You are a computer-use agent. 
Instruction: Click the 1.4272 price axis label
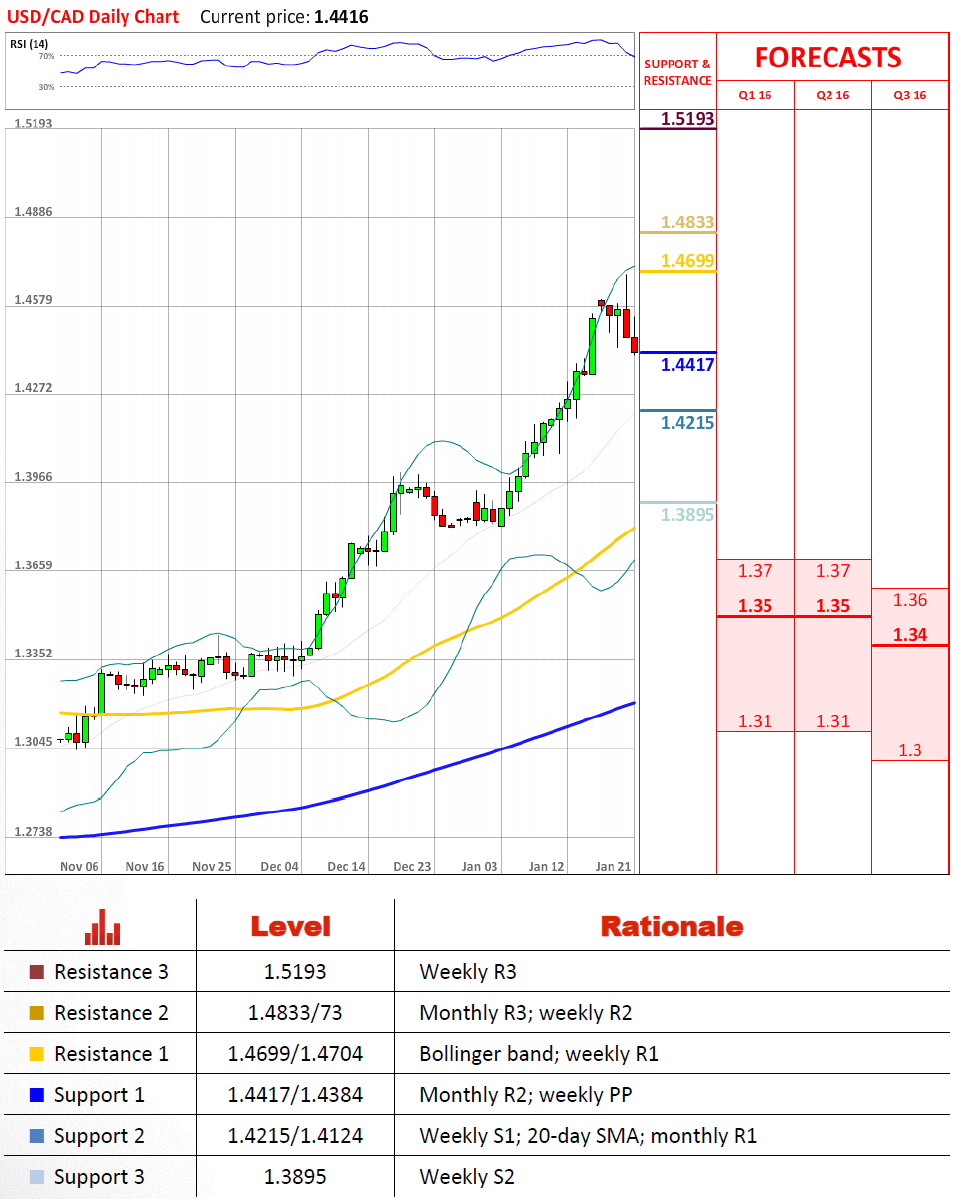(x=34, y=388)
